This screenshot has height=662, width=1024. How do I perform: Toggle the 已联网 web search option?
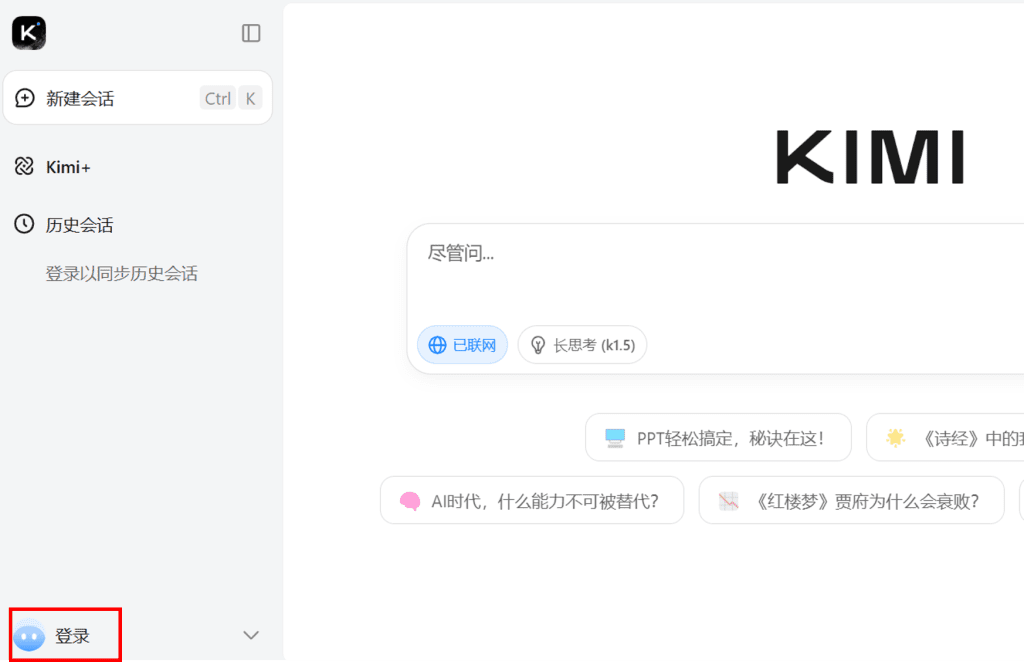pos(462,345)
